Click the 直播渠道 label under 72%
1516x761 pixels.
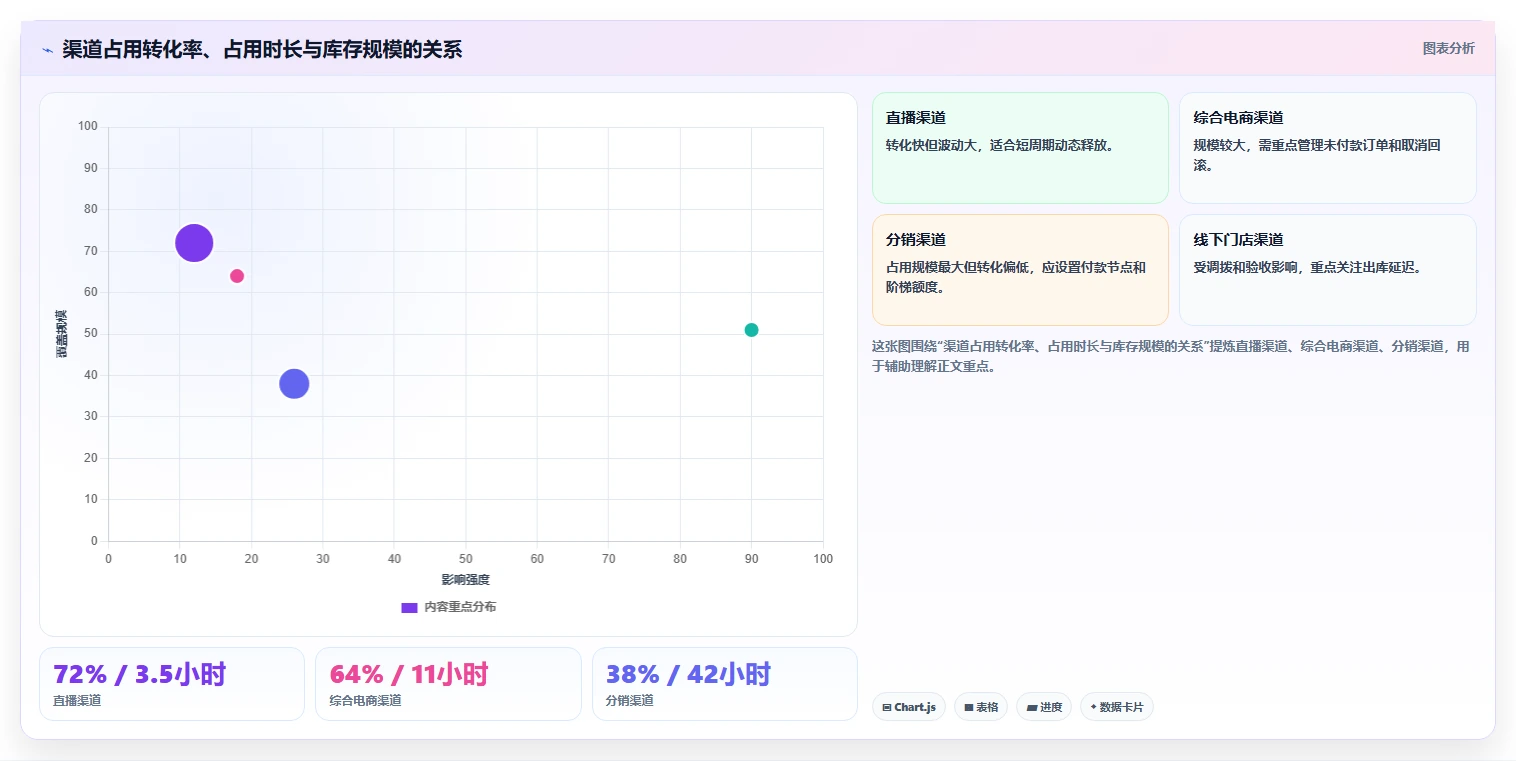(x=77, y=701)
